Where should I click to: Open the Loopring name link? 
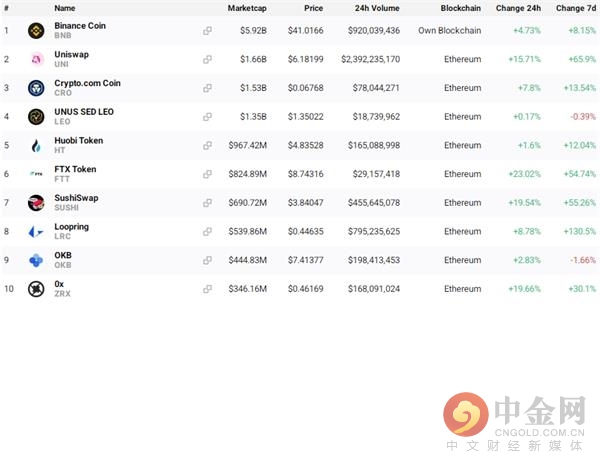[72, 226]
